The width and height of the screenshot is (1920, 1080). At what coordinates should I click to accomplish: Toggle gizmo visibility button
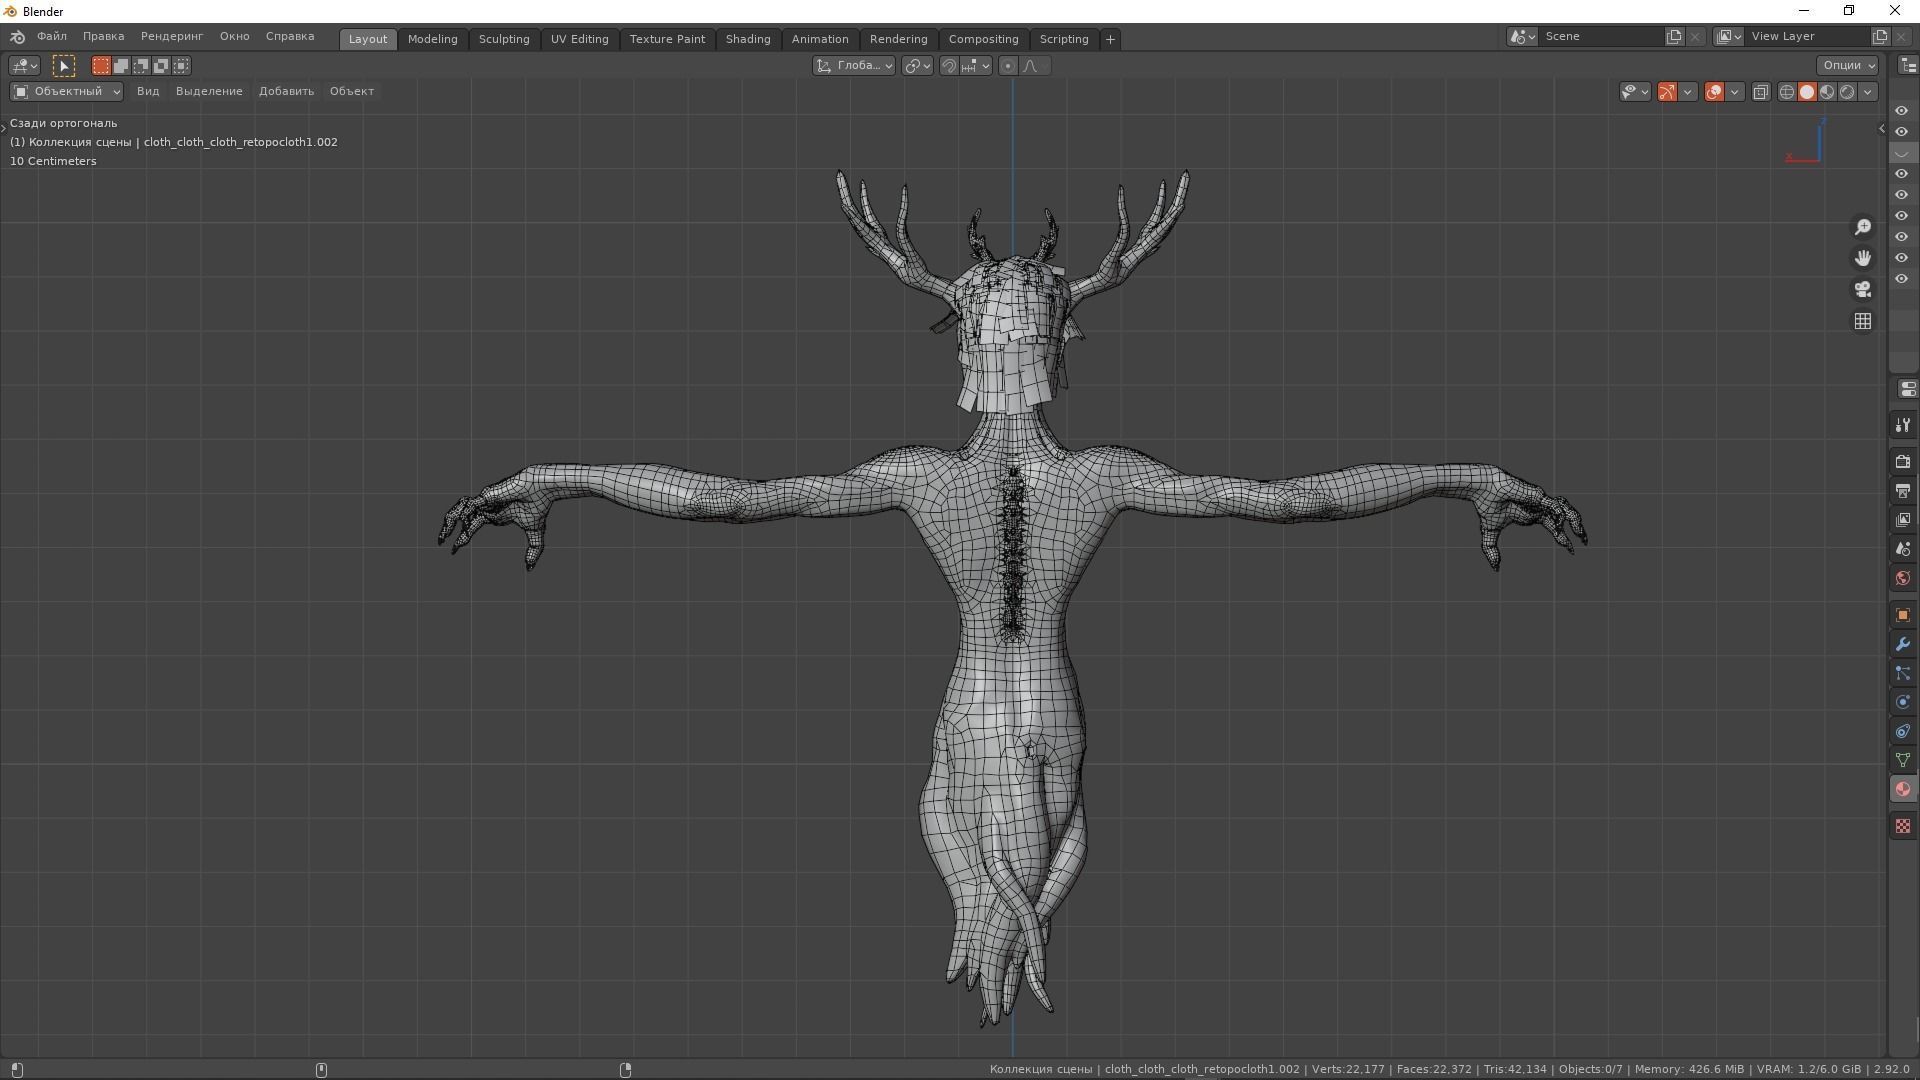pyautogui.click(x=1667, y=92)
